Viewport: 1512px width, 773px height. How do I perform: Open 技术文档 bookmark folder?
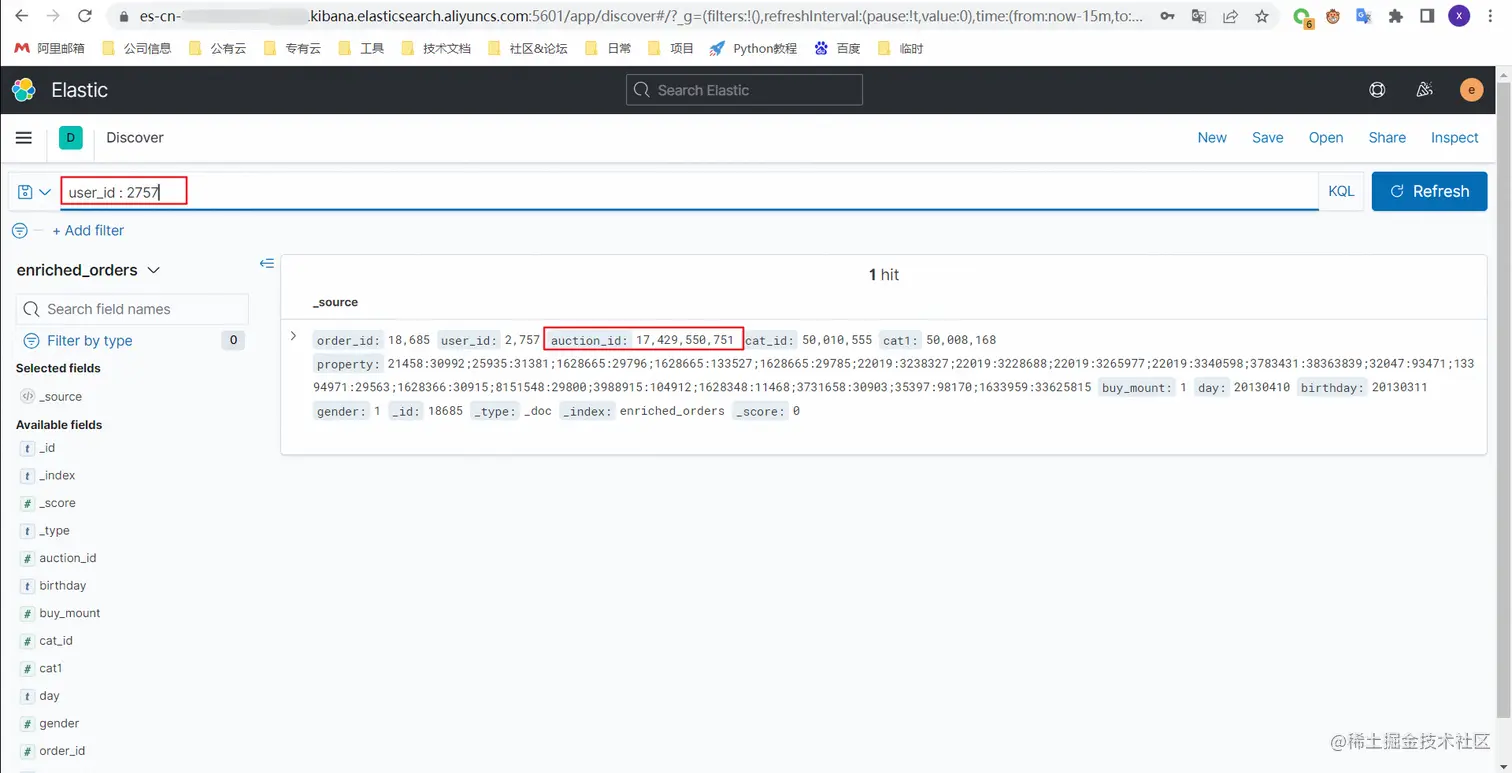click(x=435, y=48)
